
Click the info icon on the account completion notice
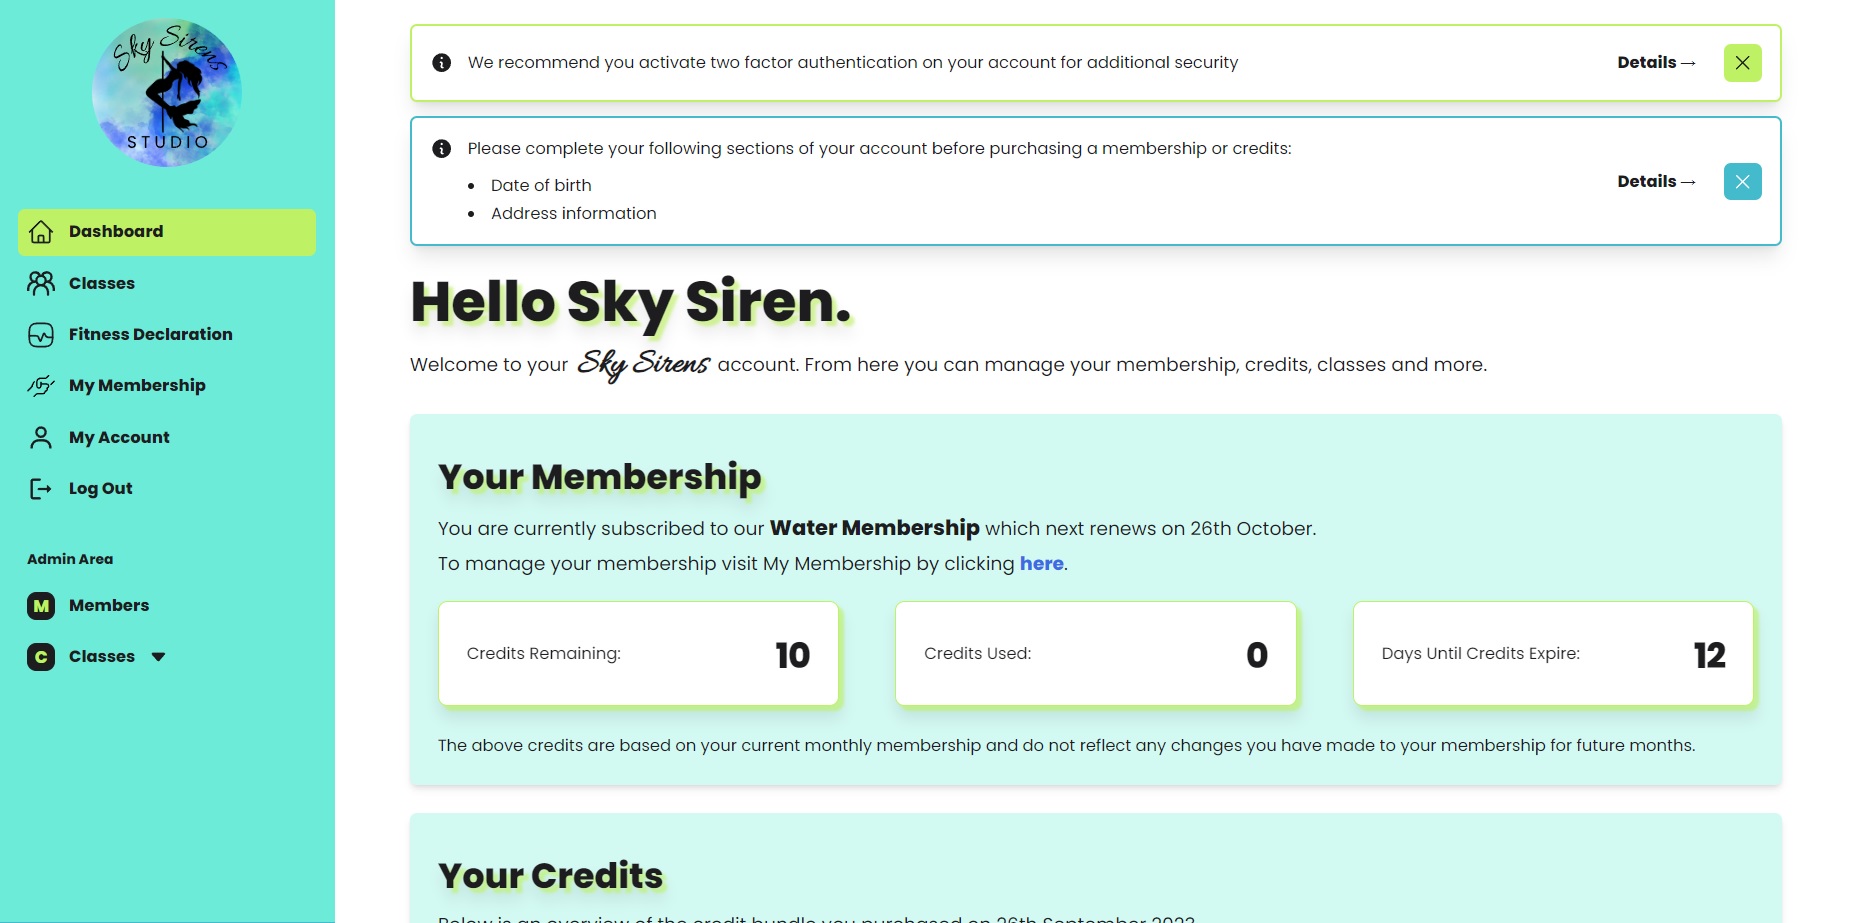click(441, 148)
